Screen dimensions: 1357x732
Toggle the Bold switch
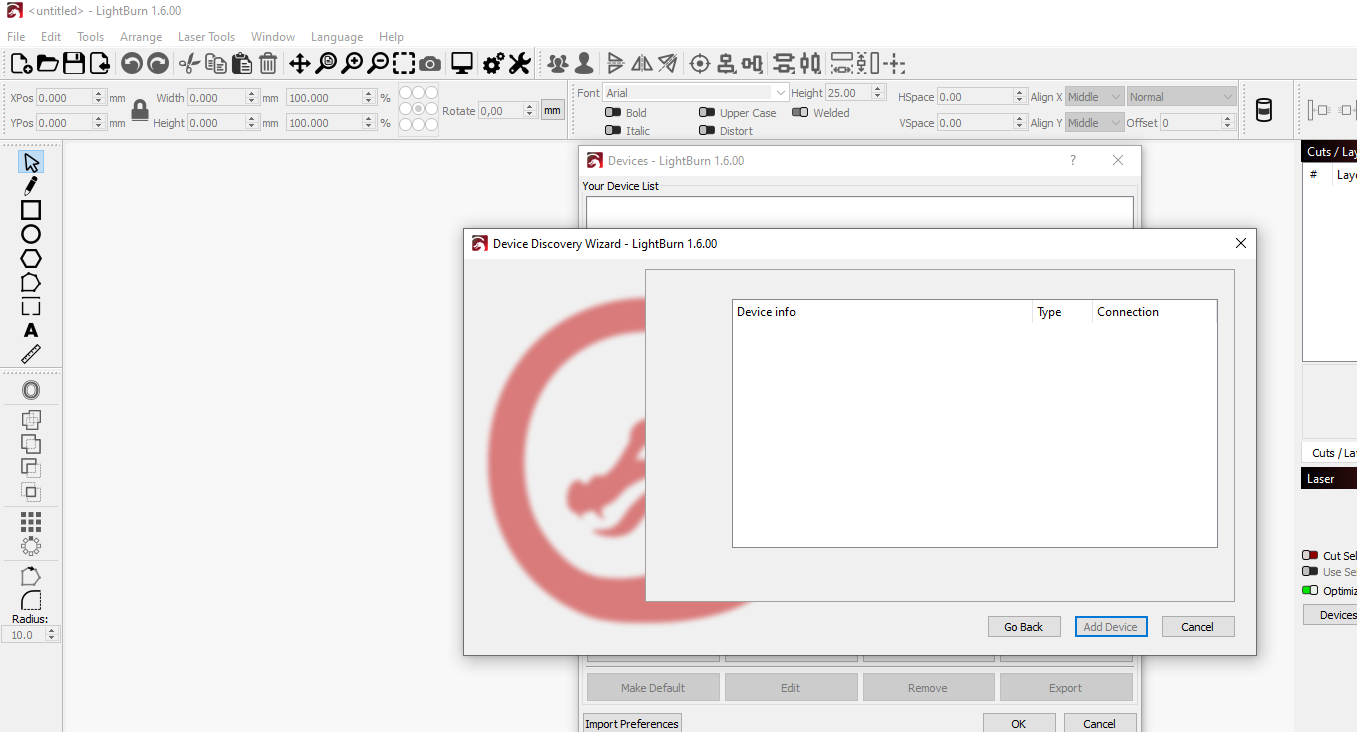[x=613, y=113]
